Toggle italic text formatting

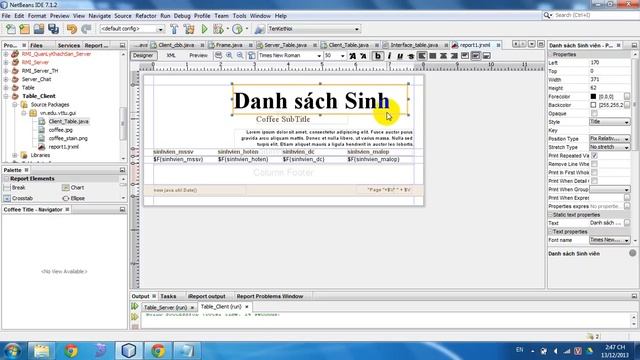click(389, 56)
